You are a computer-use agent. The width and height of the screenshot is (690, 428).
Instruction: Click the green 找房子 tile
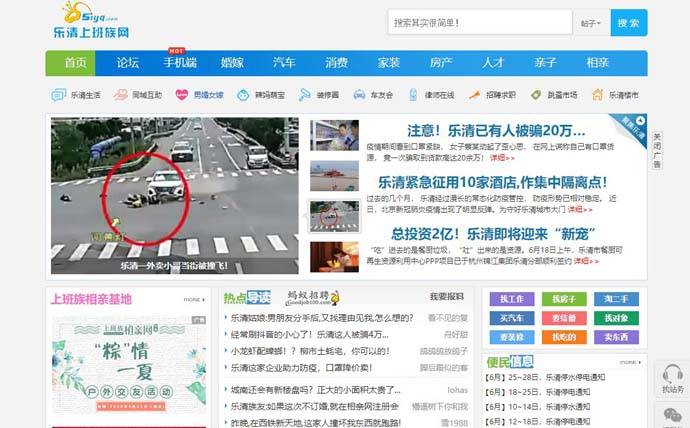[564, 299]
